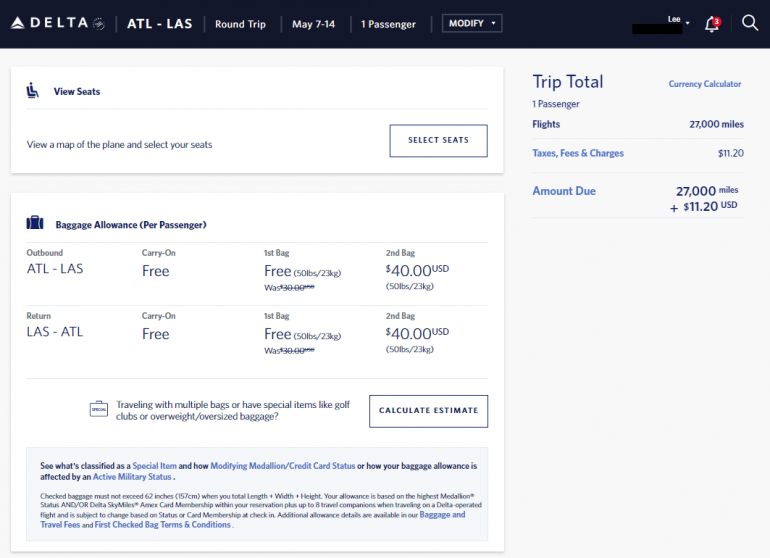Image resolution: width=770 pixels, height=558 pixels.
Task: Click the May 7-14 dates in header
Action: [x=310, y=24]
